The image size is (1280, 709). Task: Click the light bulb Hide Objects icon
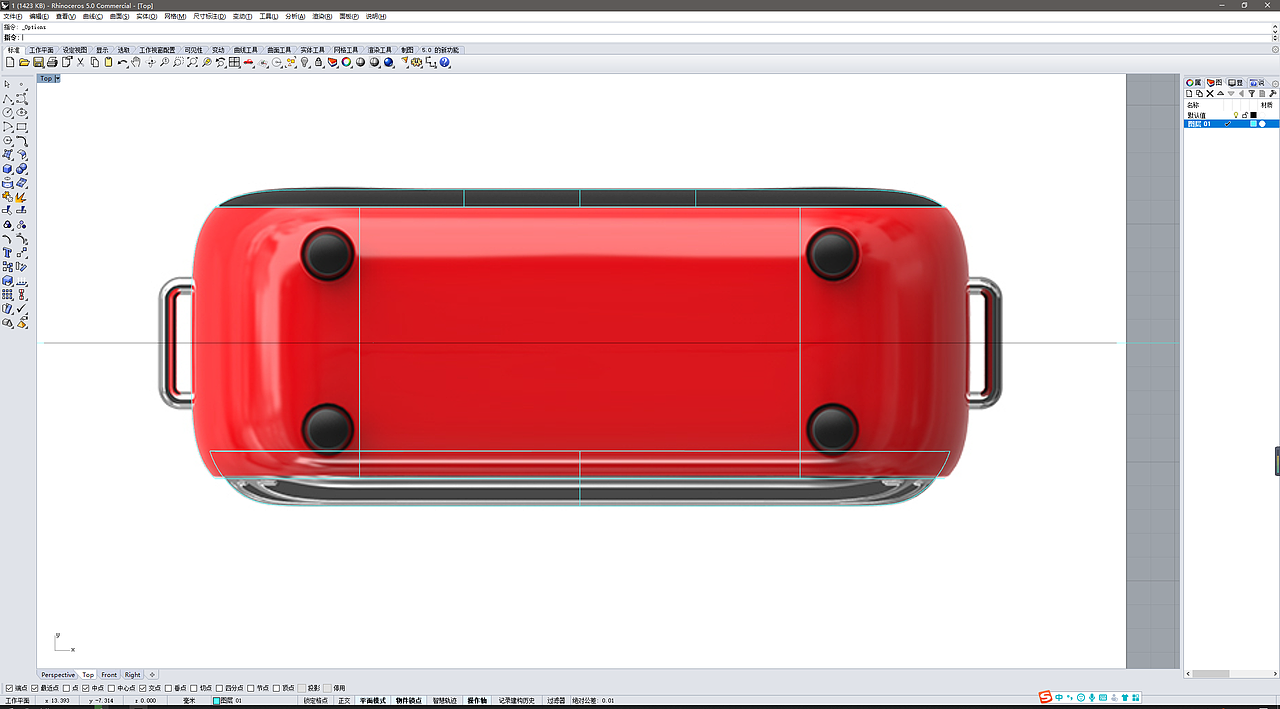(305, 62)
